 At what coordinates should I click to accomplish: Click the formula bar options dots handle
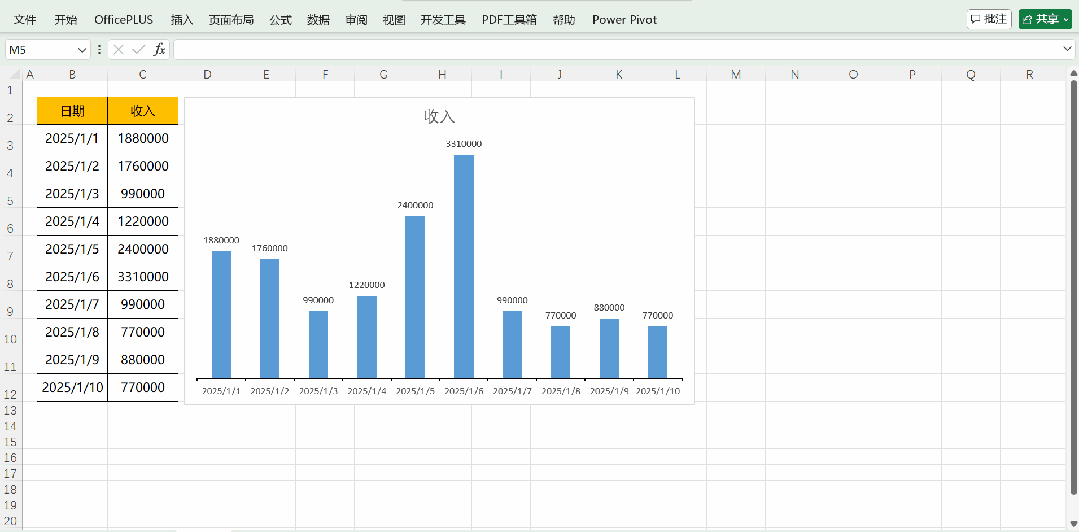pyautogui.click(x=99, y=49)
